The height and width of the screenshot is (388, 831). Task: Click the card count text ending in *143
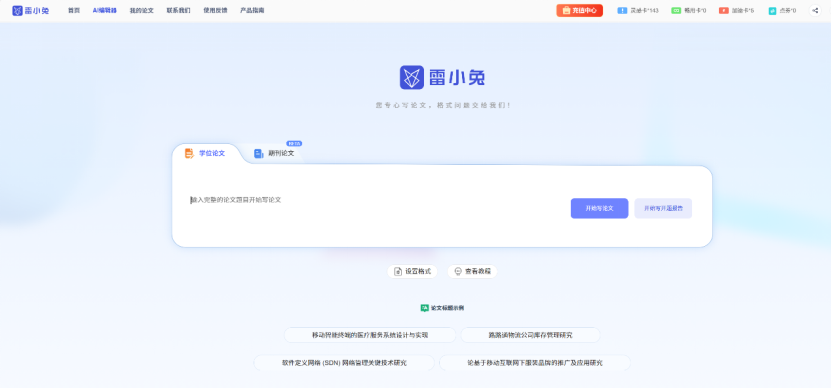point(644,11)
